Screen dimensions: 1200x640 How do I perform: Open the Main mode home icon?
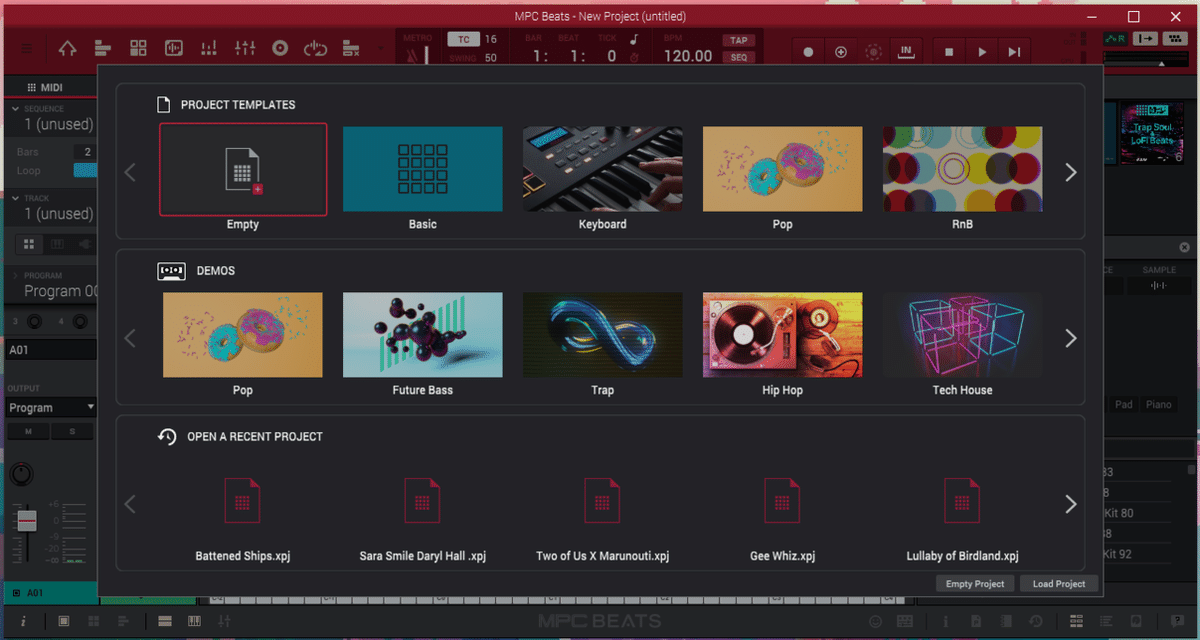pos(67,48)
